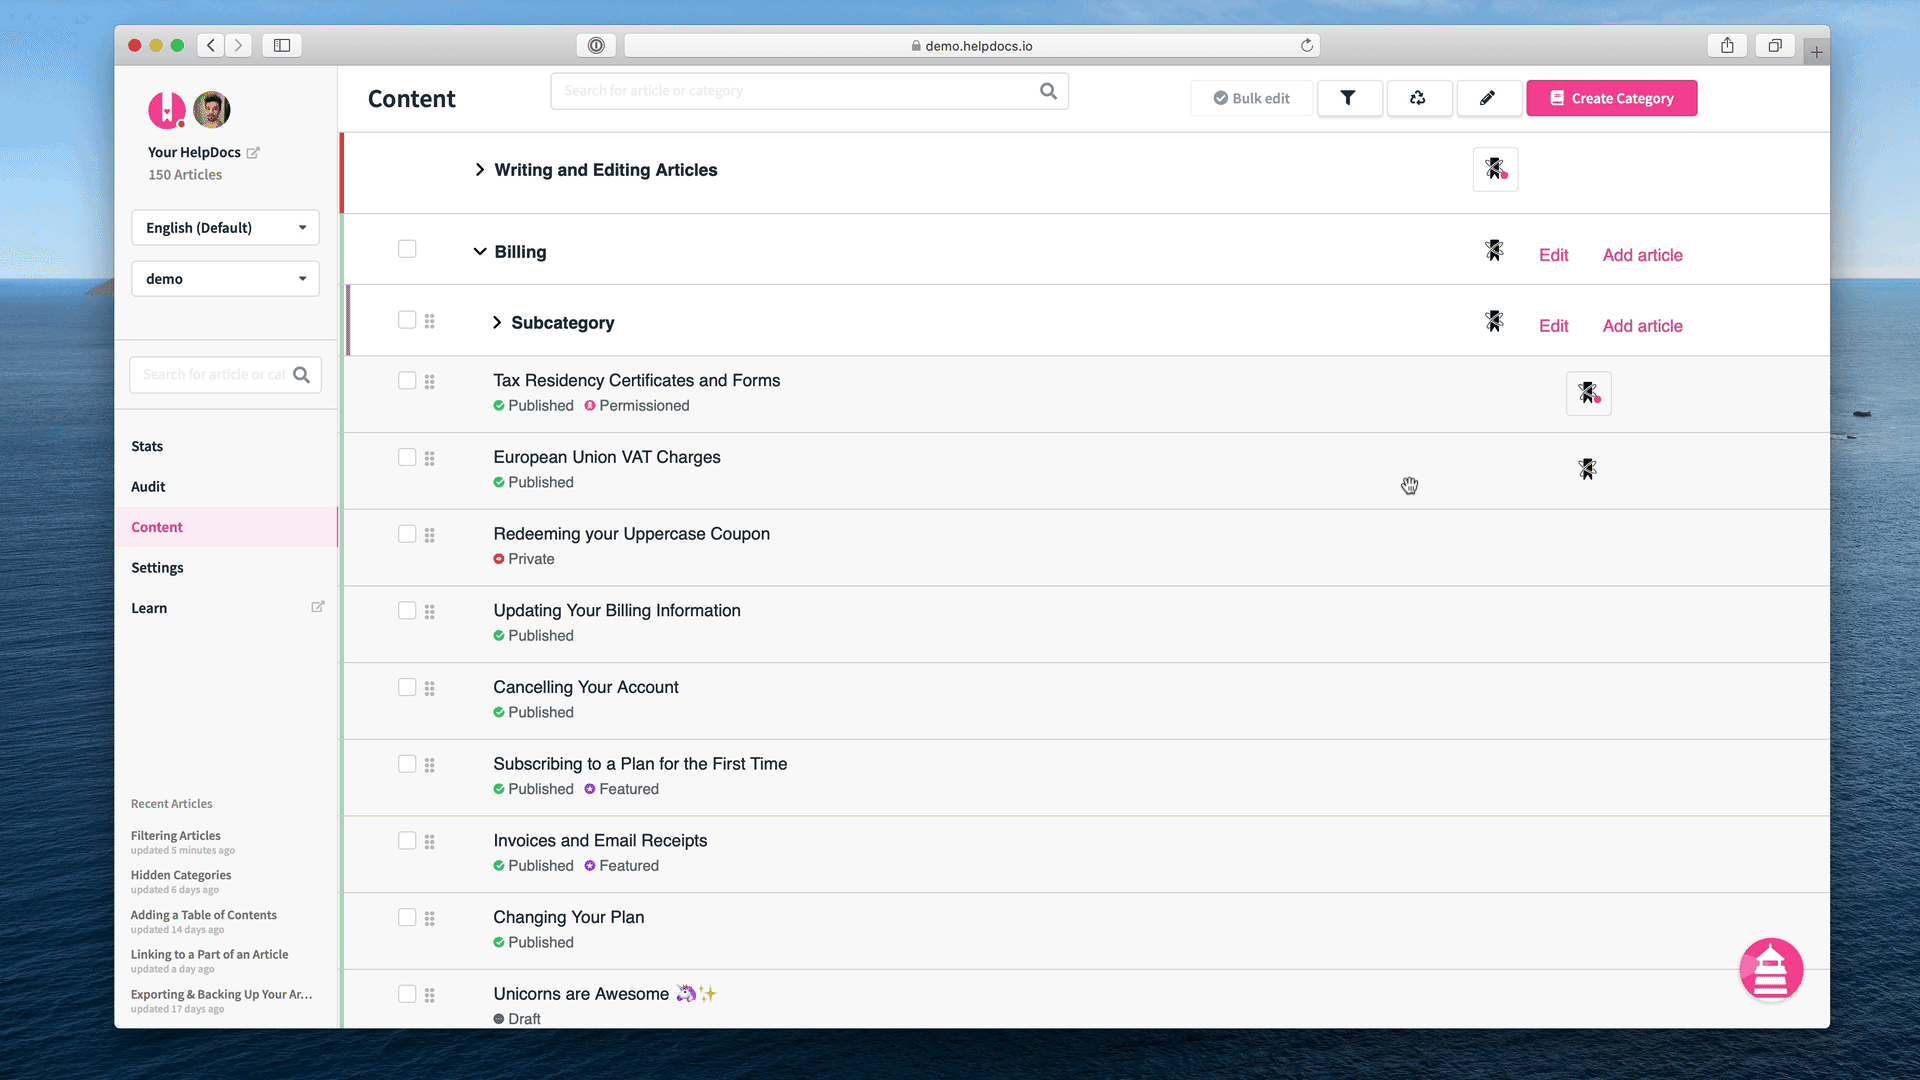Open Settings in sidebar
Screen dimensions: 1920x1080
(157, 568)
